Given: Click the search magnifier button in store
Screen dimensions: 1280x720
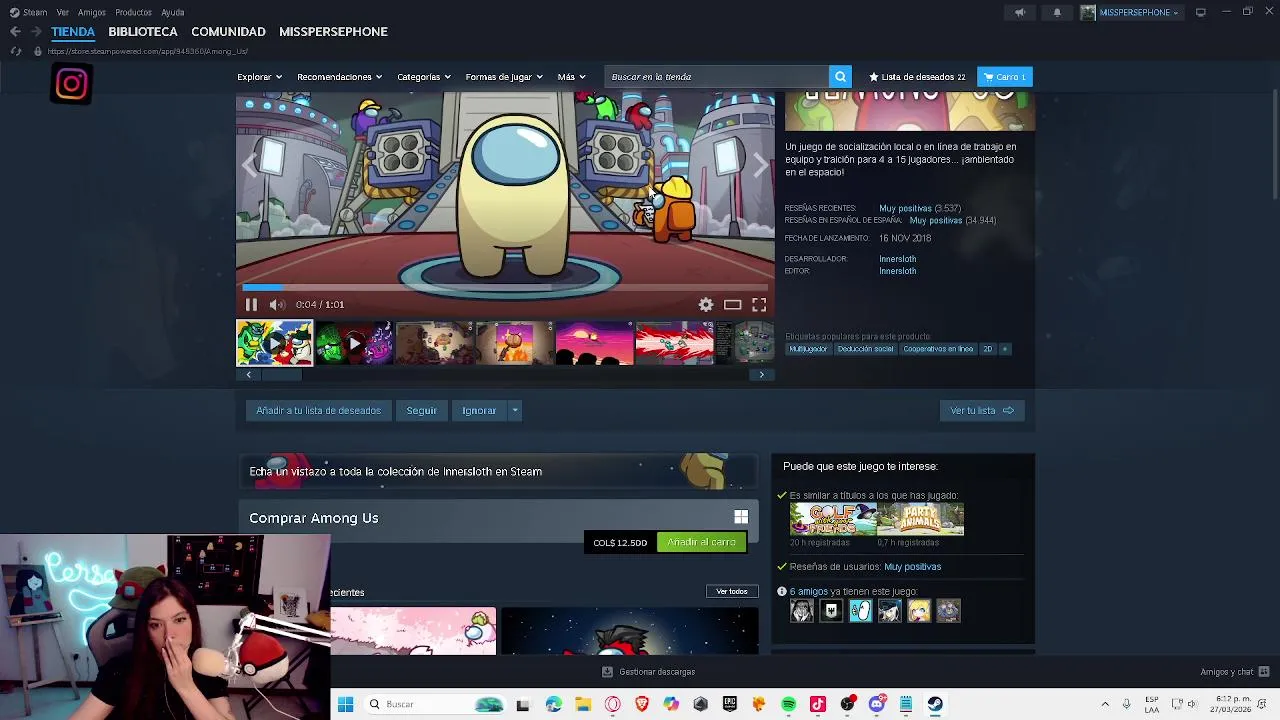Looking at the screenshot, I should point(840,77).
